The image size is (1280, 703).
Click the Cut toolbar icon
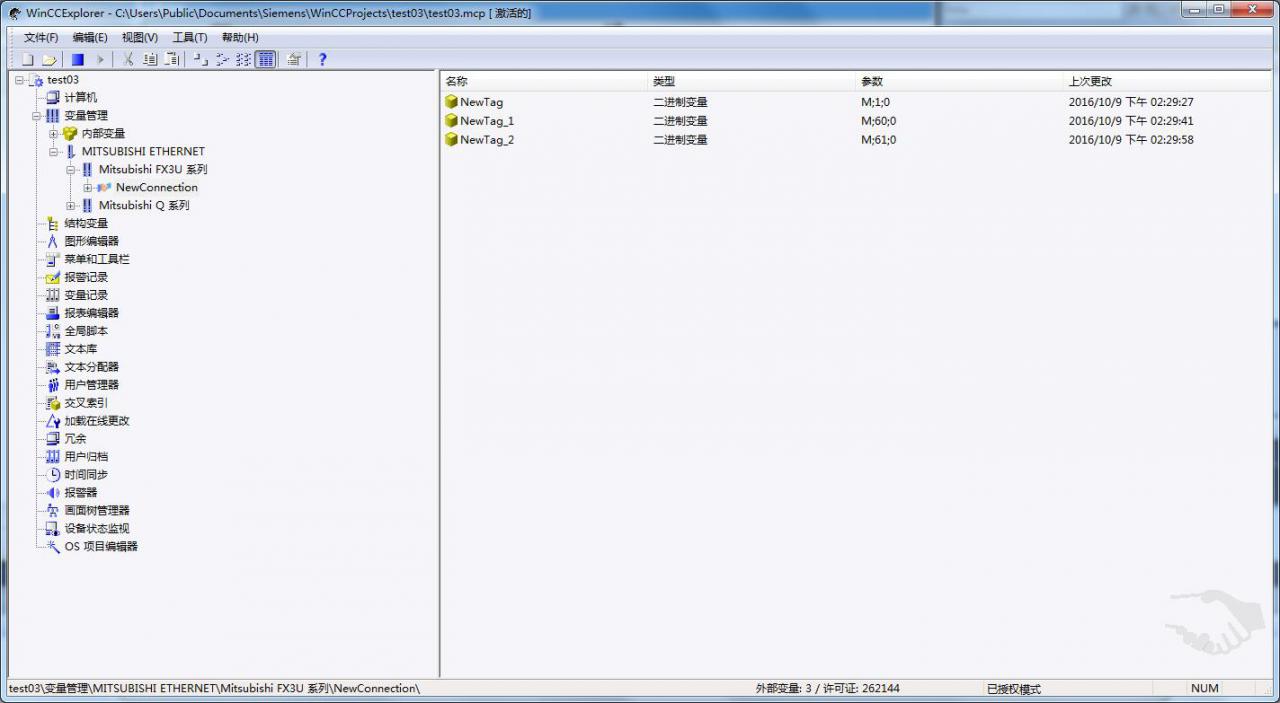click(128, 59)
